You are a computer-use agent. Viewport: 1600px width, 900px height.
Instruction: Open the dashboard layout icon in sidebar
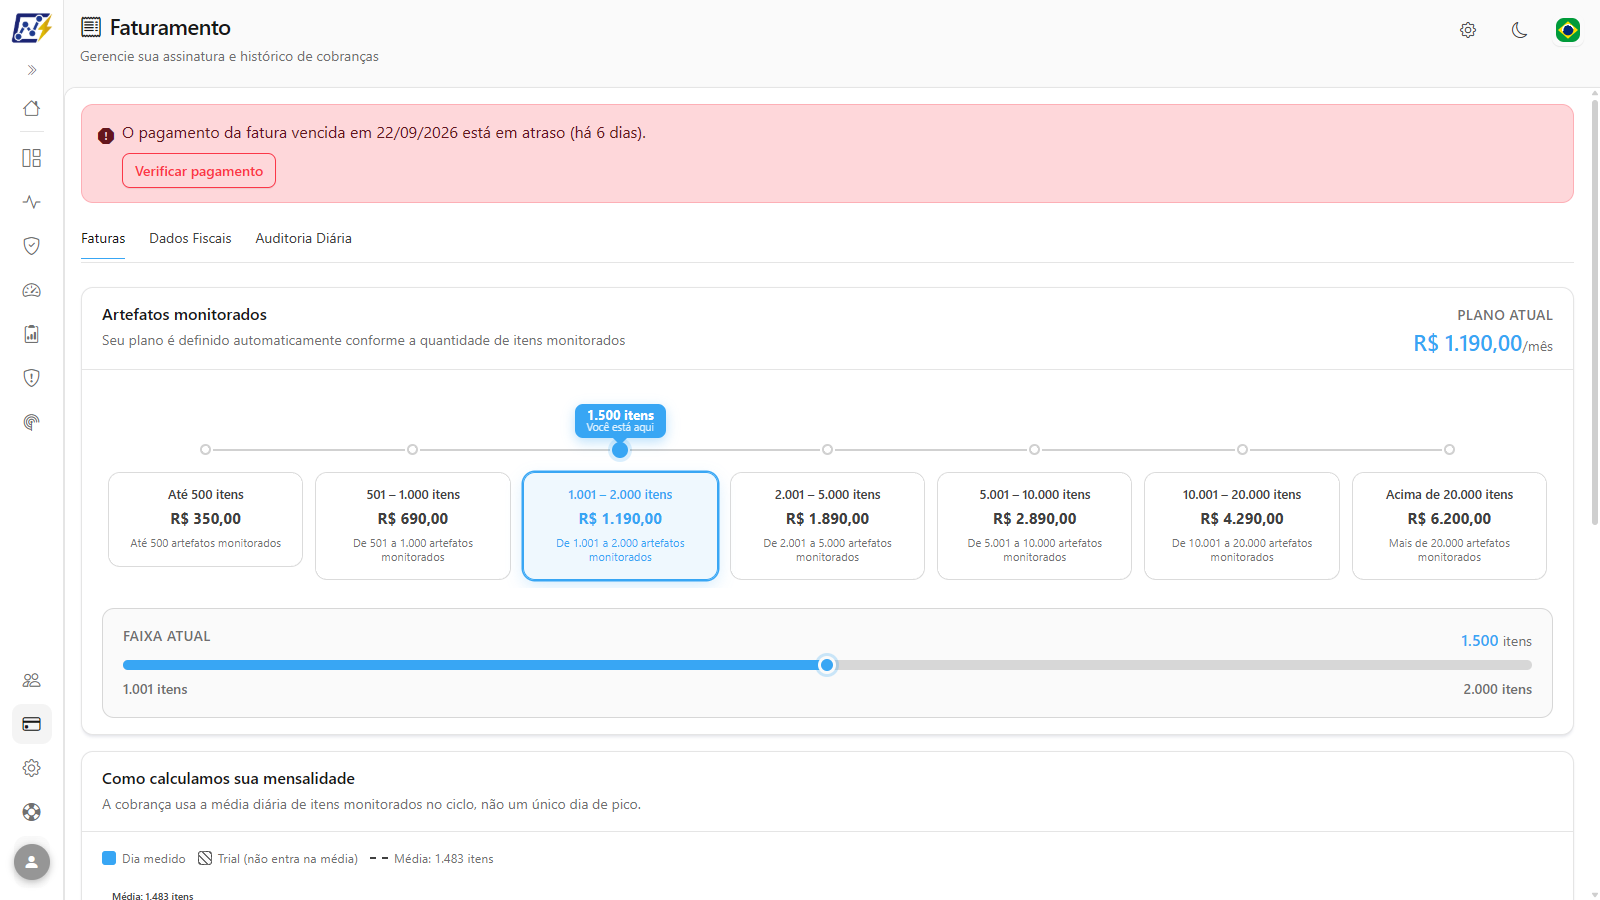point(32,158)
